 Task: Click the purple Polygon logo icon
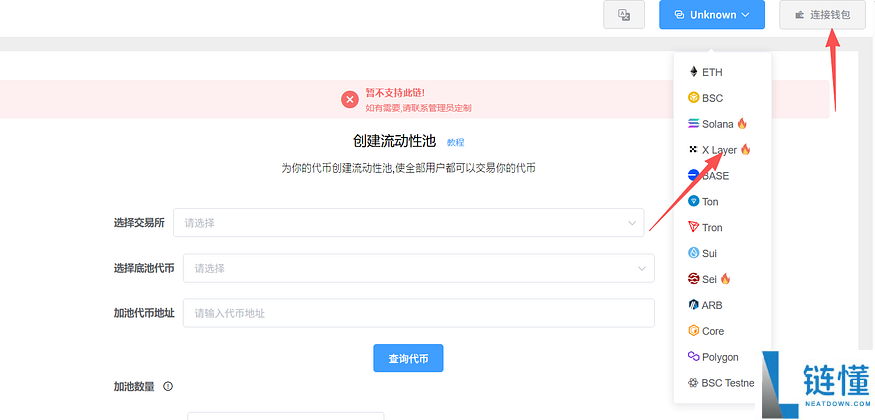coord(694,357)
